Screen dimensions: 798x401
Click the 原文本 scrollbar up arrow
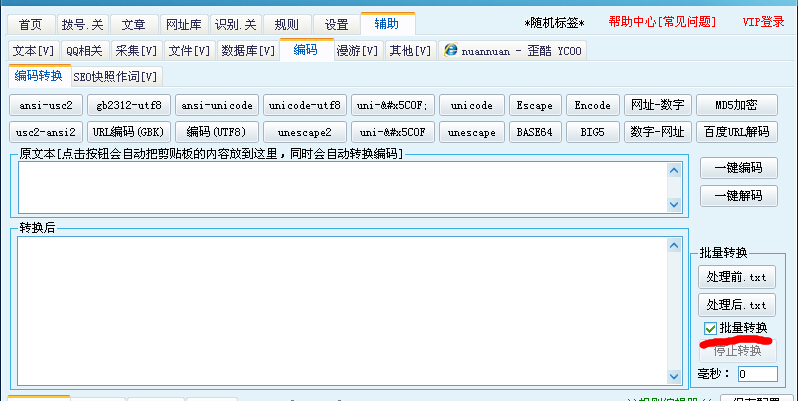(674, 170)
